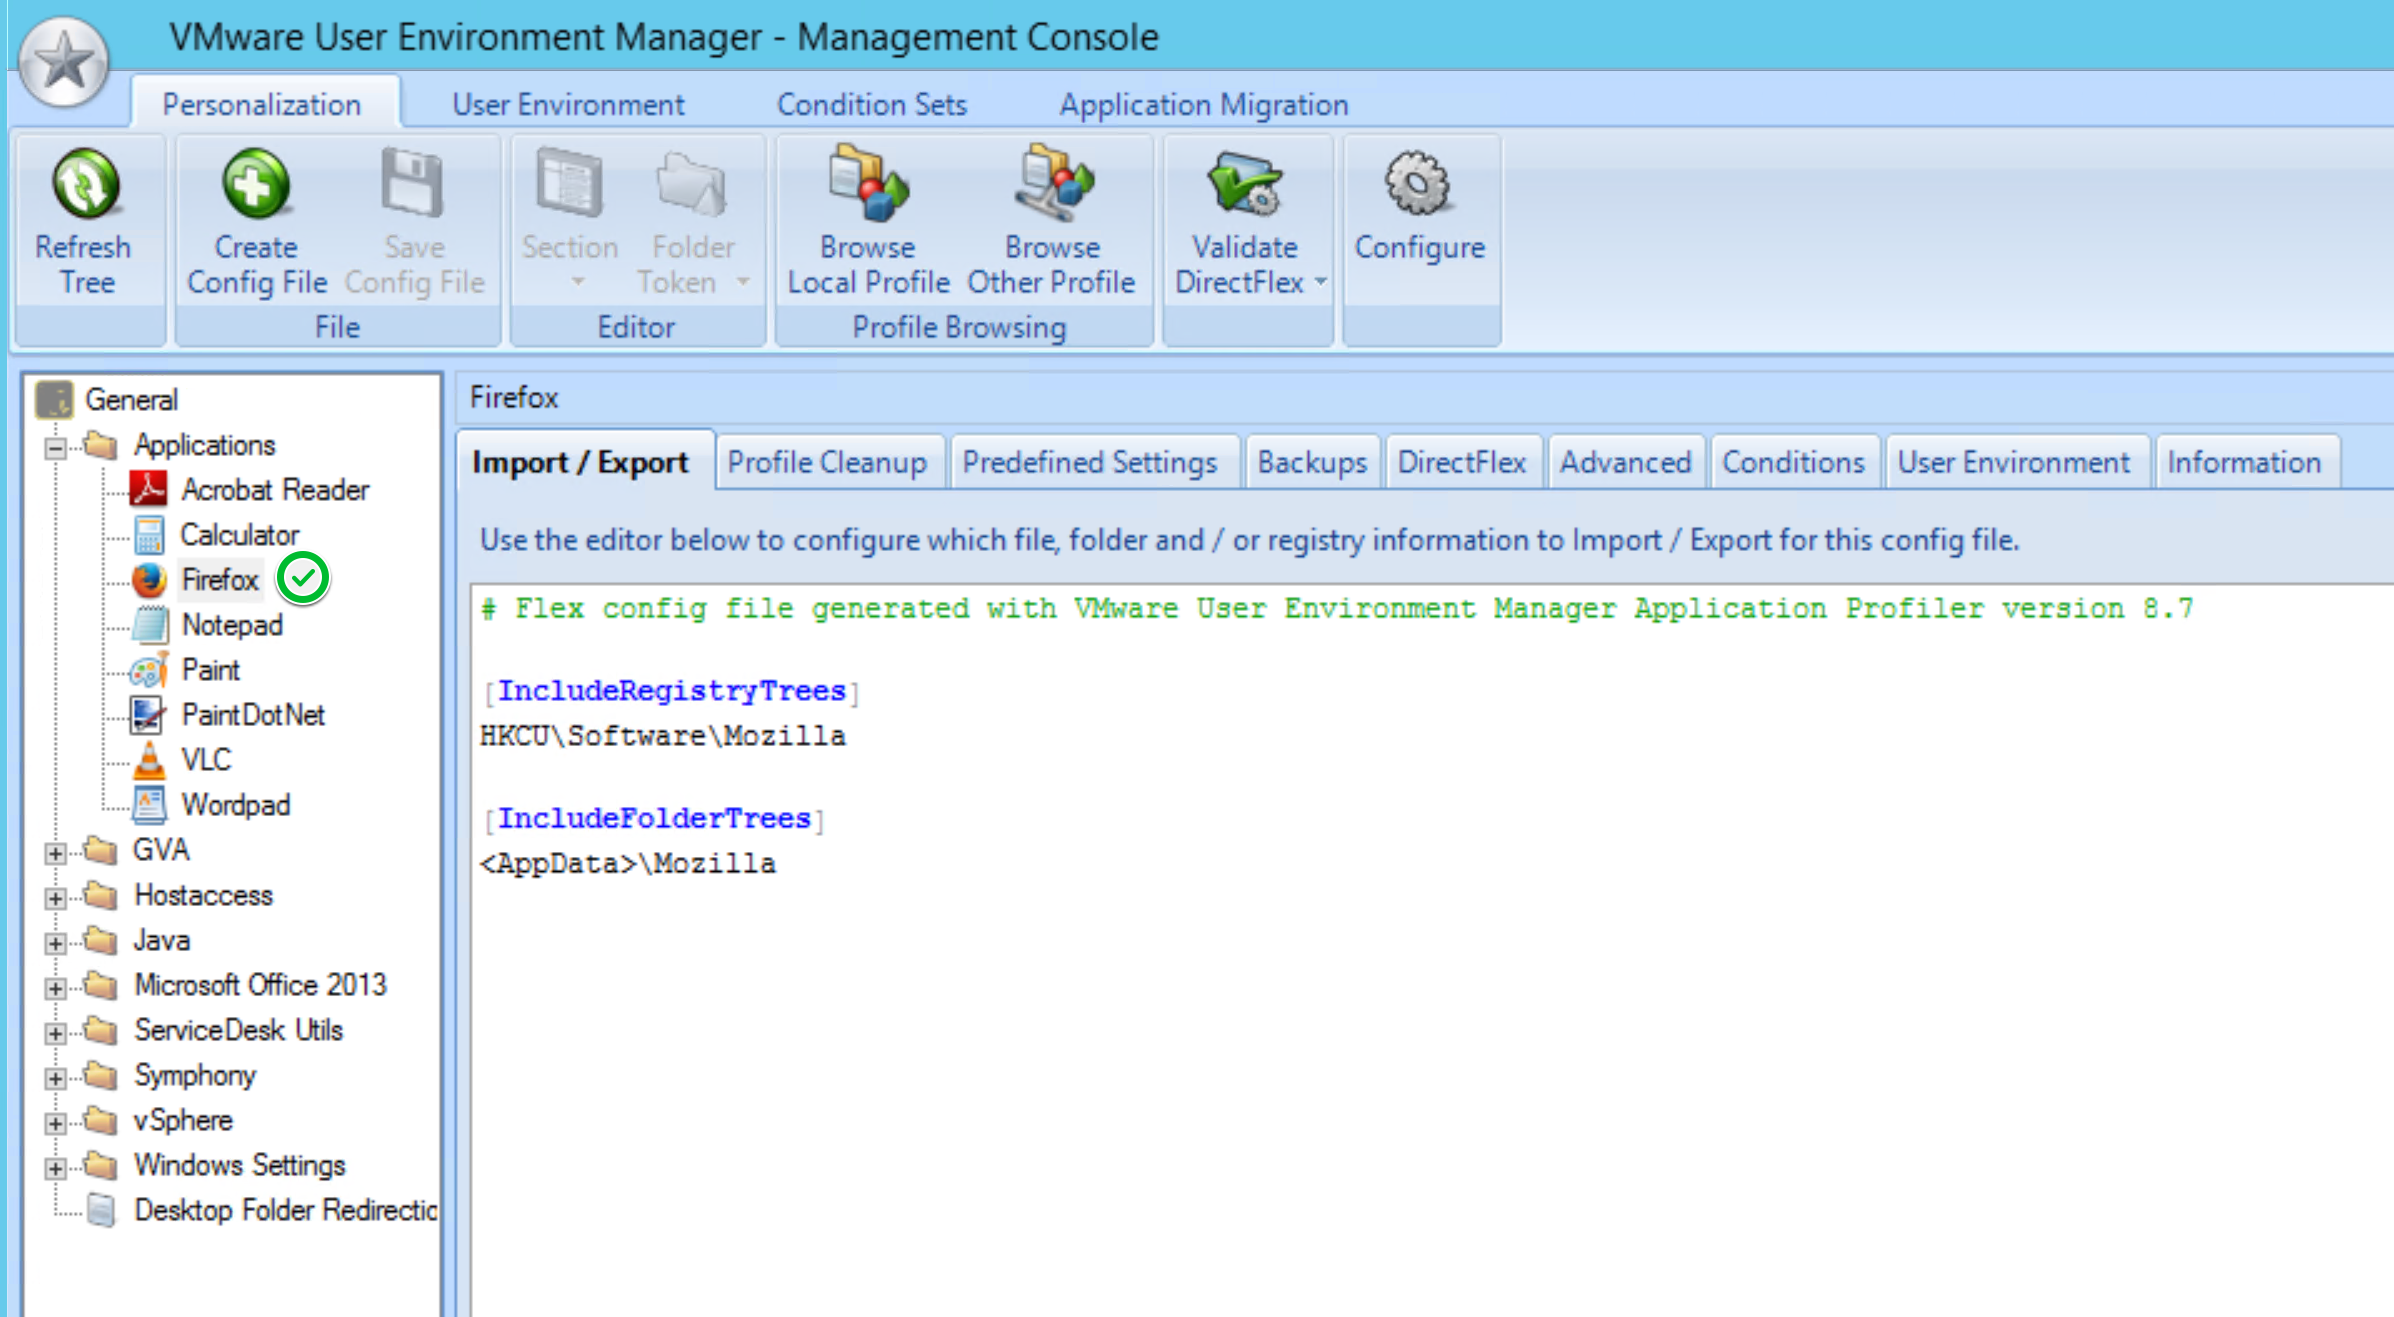The height and width of the screenshot is (1317, 2394).
Task: Select the Import / Export tab
Action: [584, 462]
